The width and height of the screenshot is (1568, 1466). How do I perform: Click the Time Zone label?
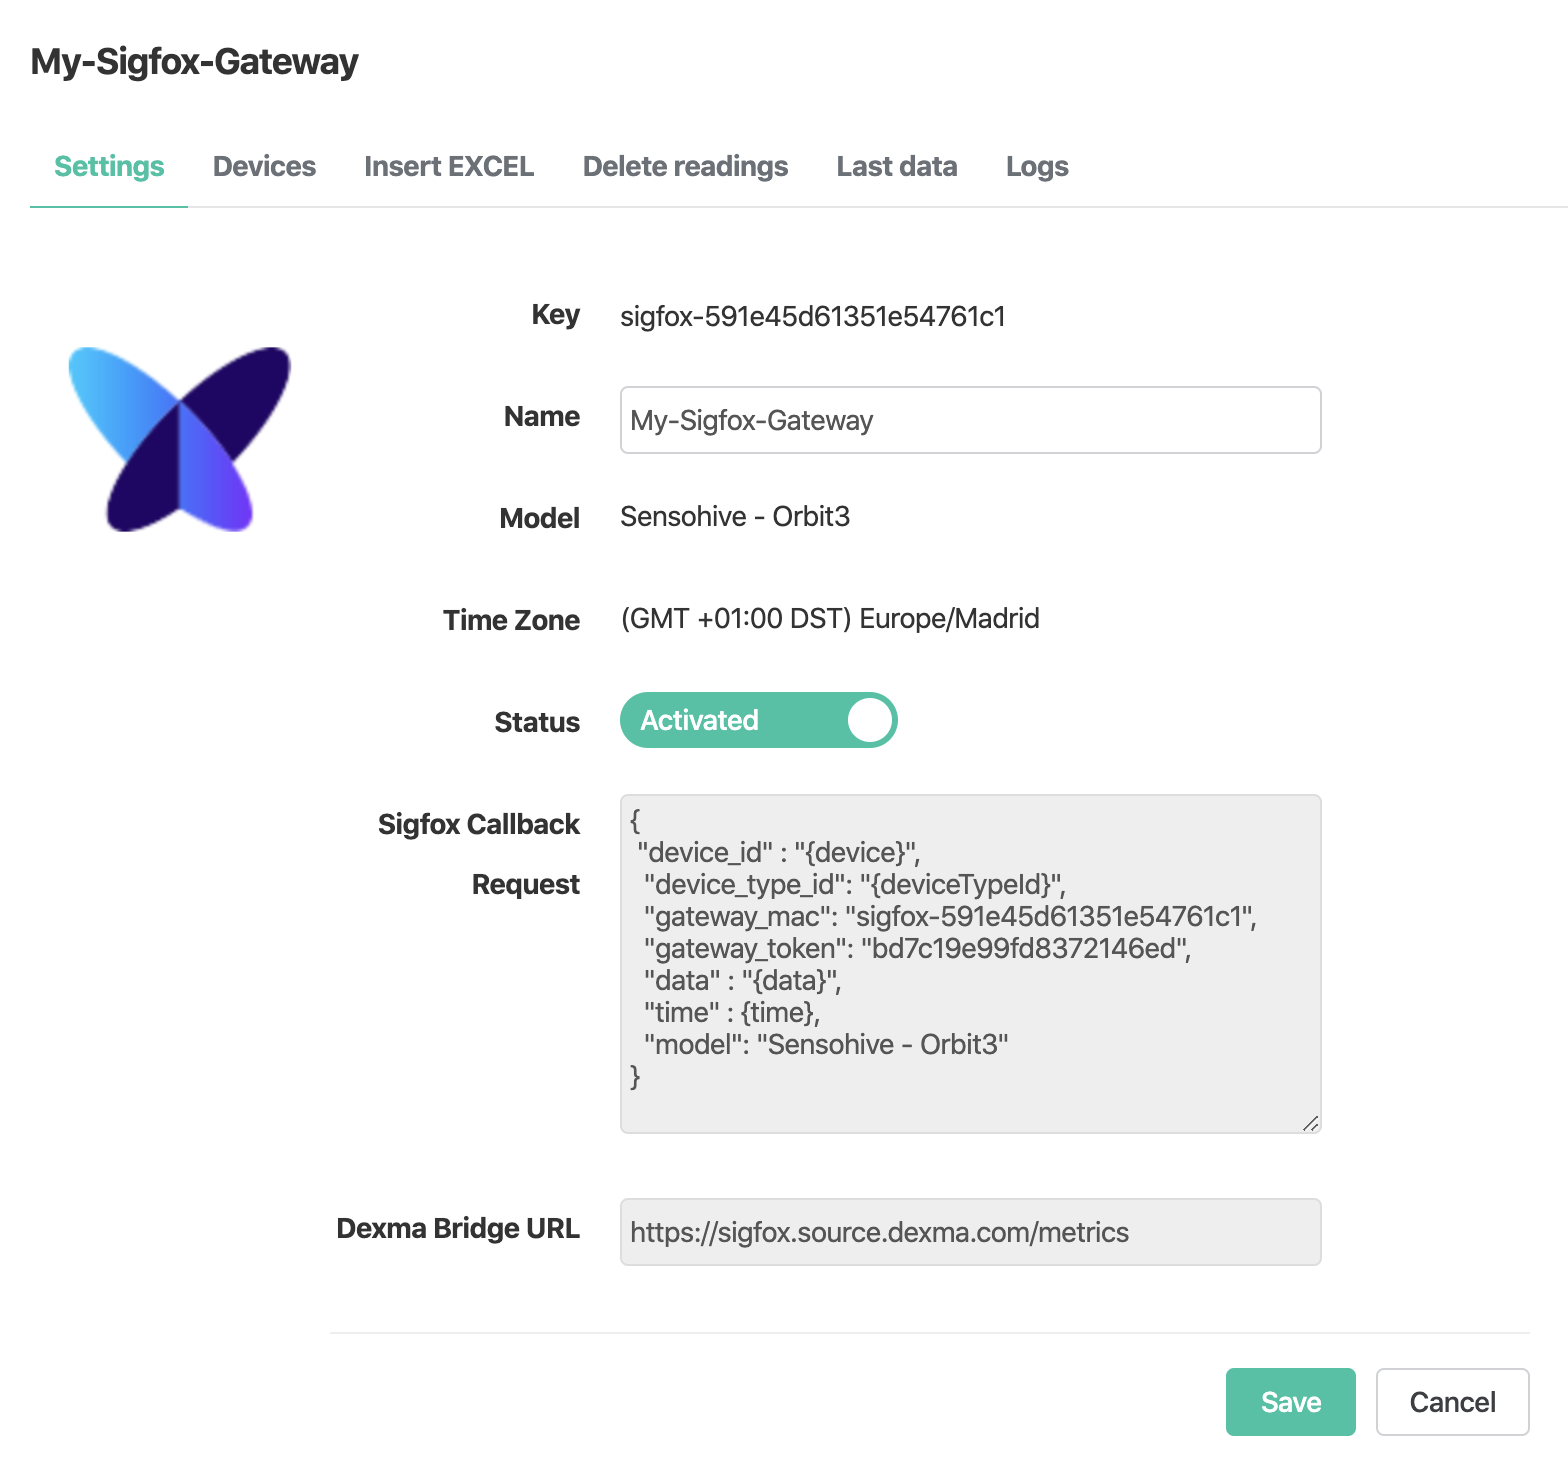coord(511,620)
